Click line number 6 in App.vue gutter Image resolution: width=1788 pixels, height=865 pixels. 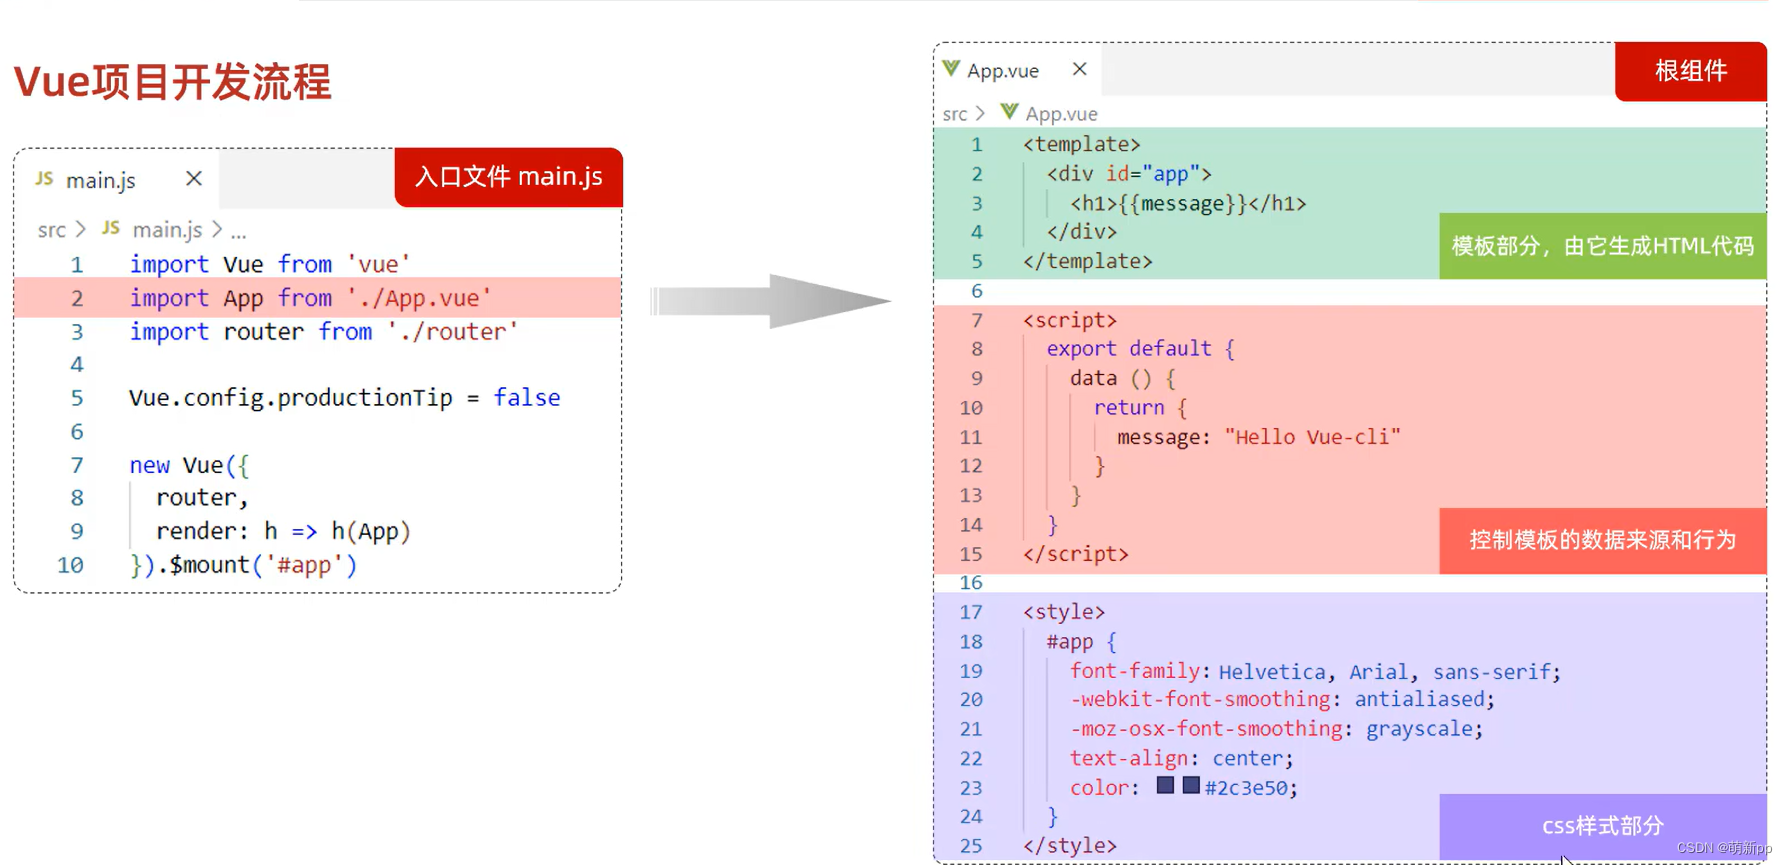(977, 291)
